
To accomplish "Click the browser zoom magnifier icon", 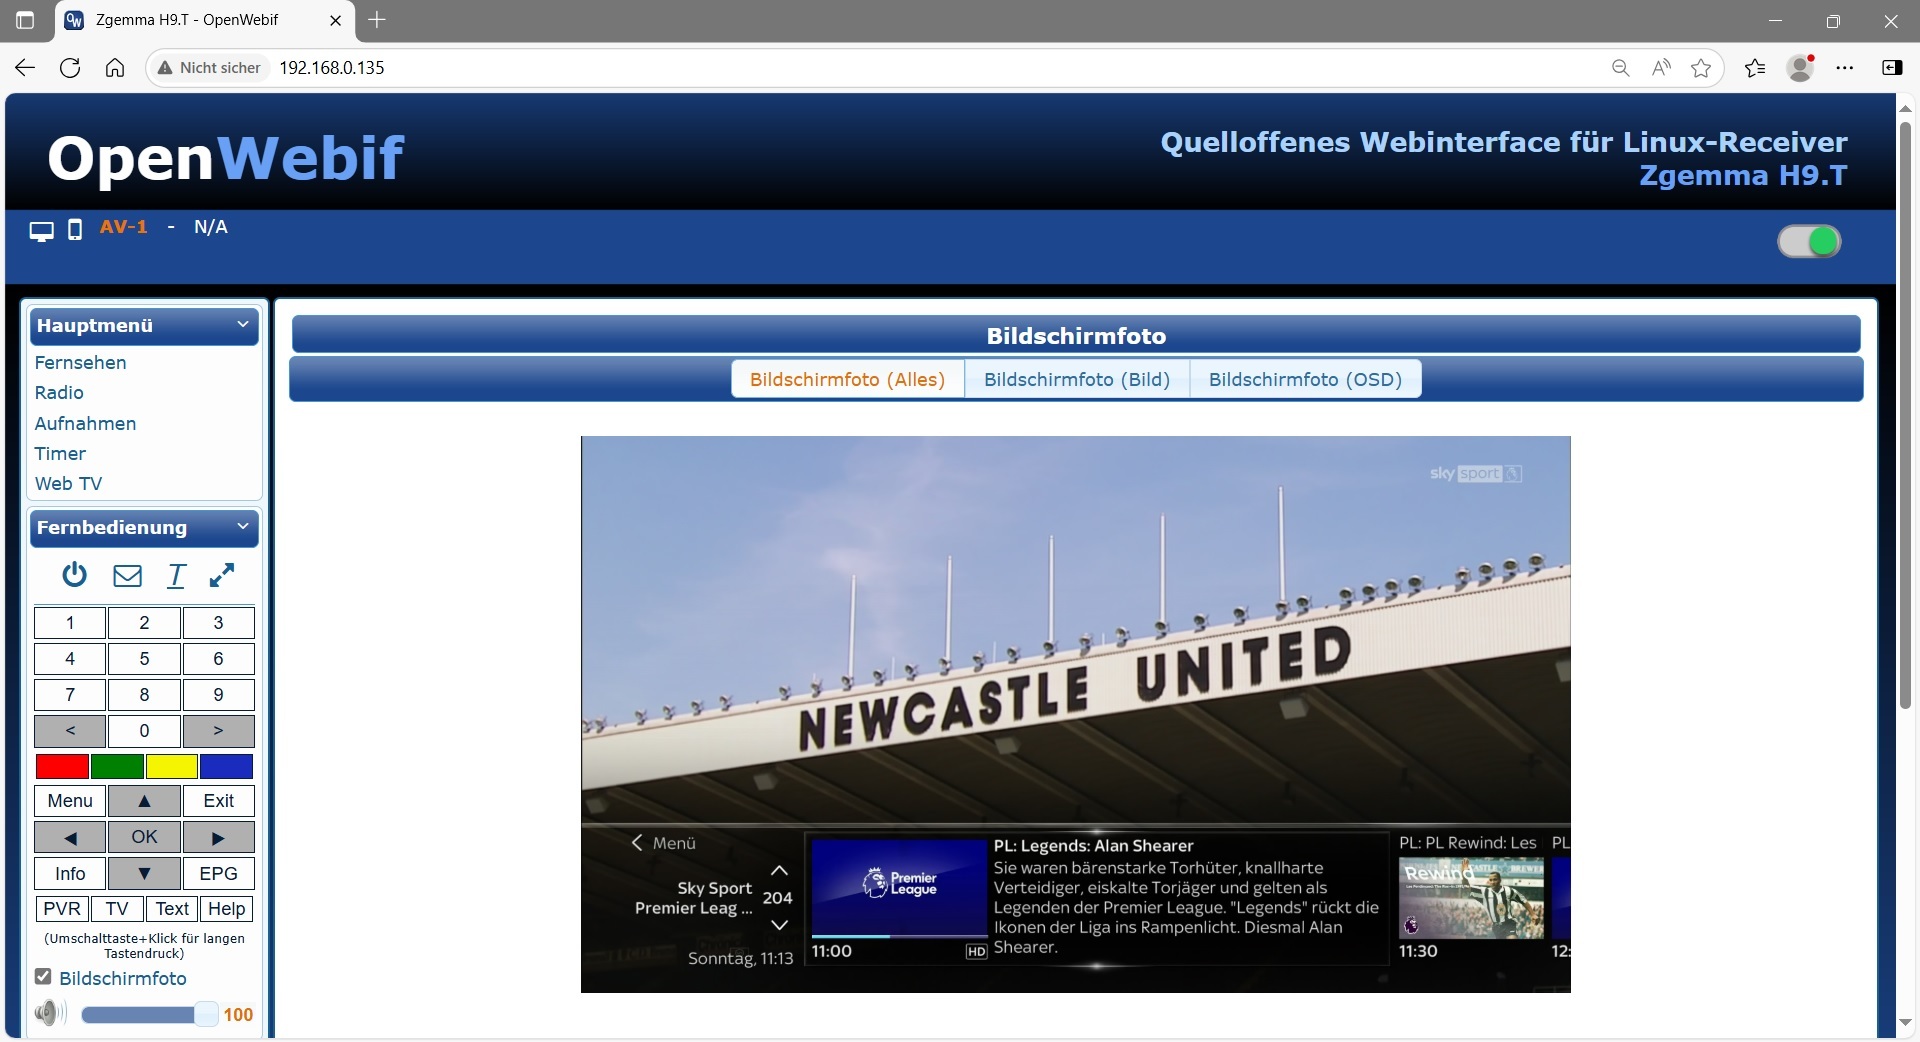I will [1621, 67].
